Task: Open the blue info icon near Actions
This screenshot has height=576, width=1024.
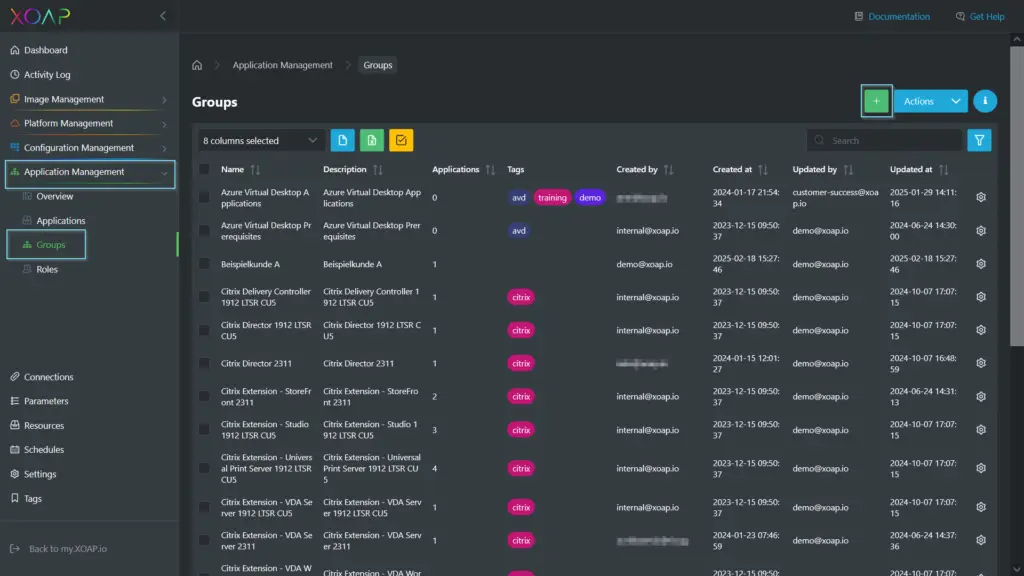Action: (984, 100)
